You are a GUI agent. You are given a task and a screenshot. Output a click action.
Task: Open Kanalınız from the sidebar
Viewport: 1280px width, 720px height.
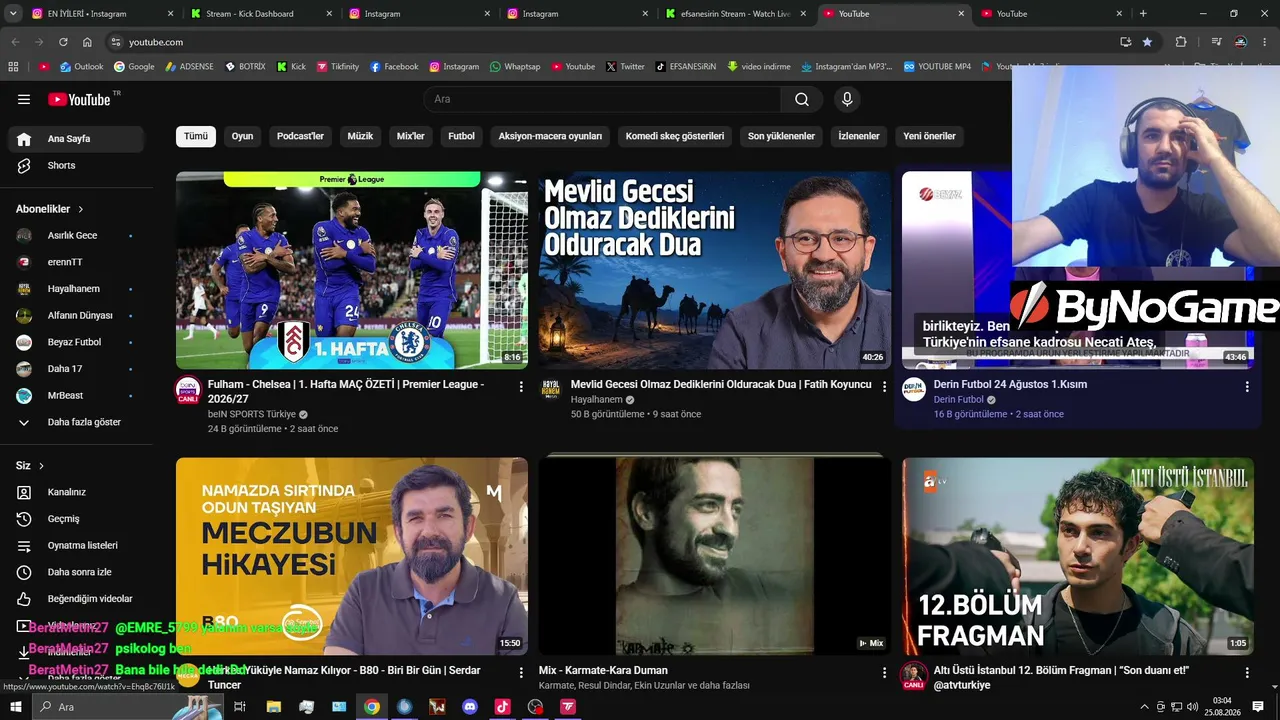(x=76, y=492)
